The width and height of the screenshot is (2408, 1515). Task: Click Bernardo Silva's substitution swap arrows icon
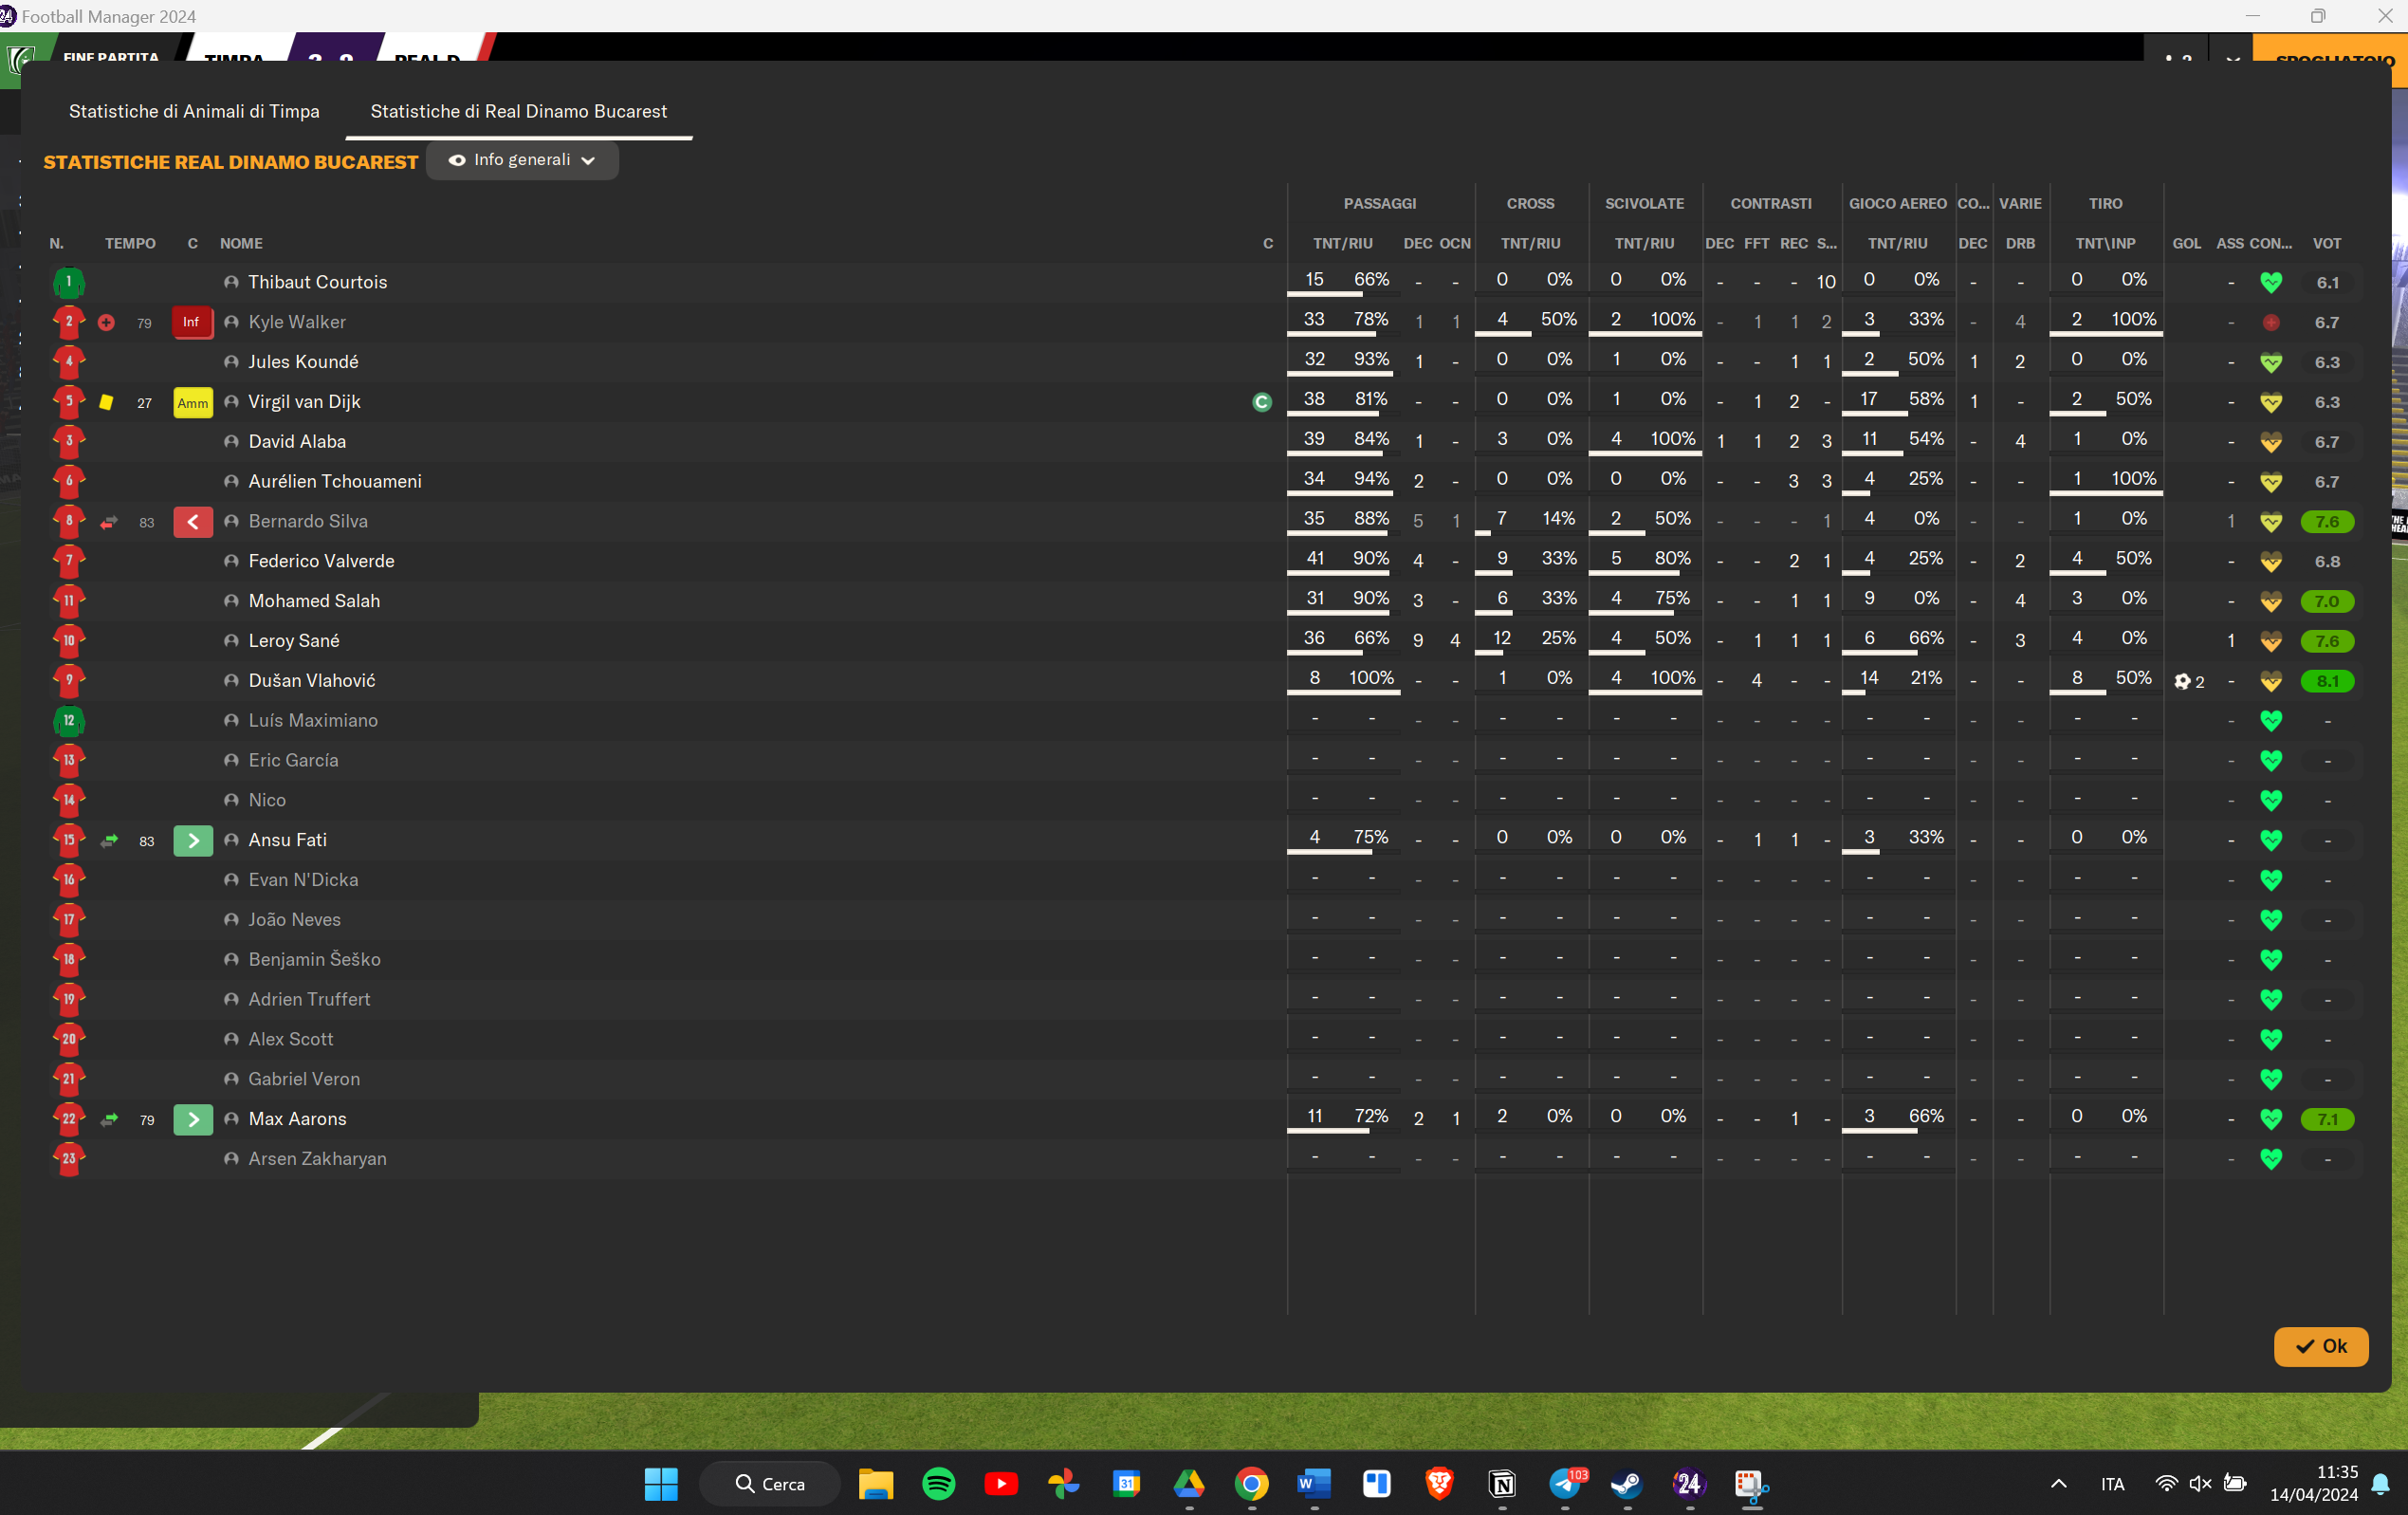(109, 522)
